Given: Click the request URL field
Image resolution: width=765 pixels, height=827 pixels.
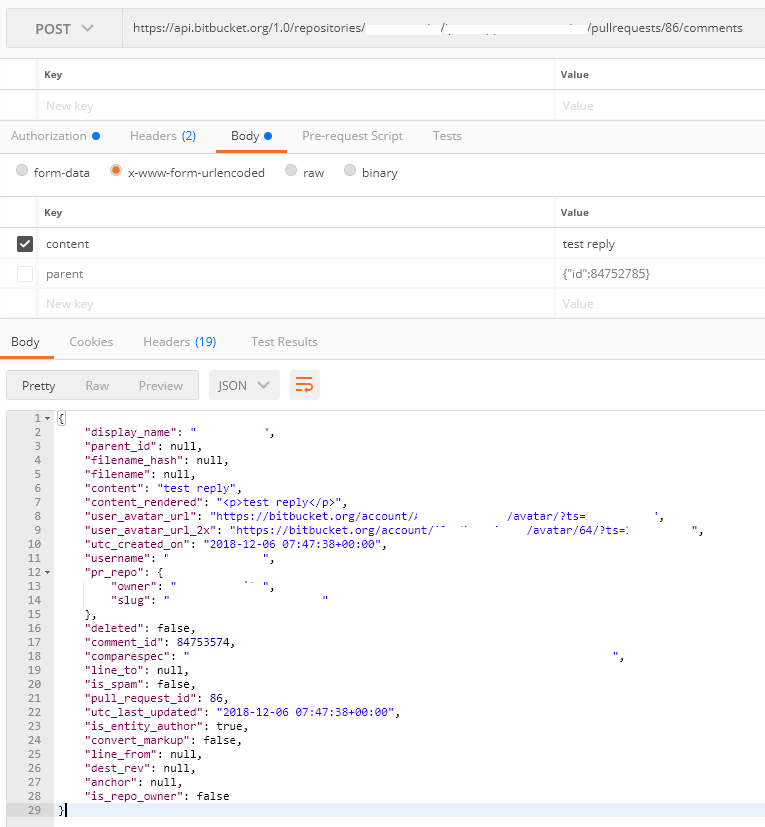Looking at the screenshot, I should [443, 28].
